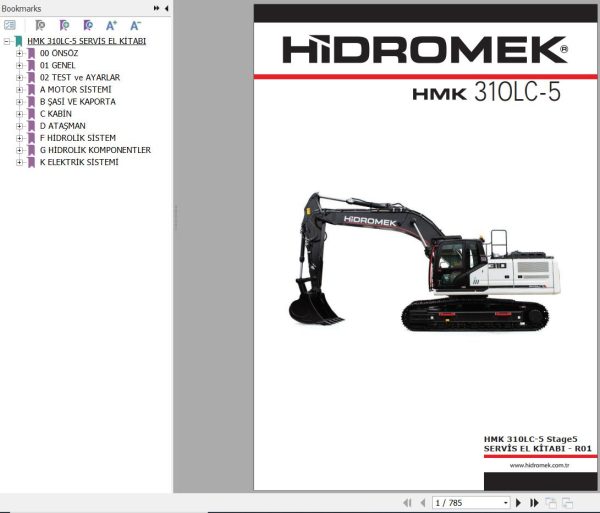The width and height of the screenshot is (600, 513).
Task: Expand the 01 GENEL bookmark
Action: [19, 65]
